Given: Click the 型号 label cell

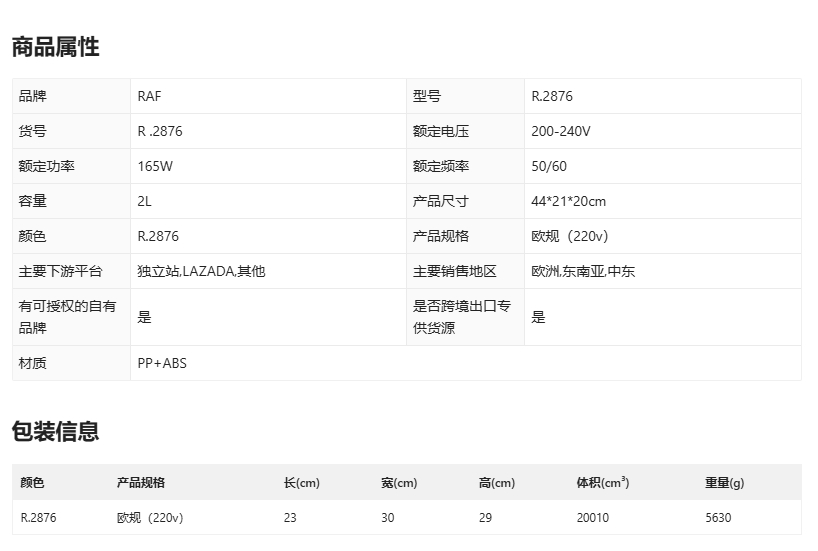Looking at the screenshot, I should (x=427, y=97).
